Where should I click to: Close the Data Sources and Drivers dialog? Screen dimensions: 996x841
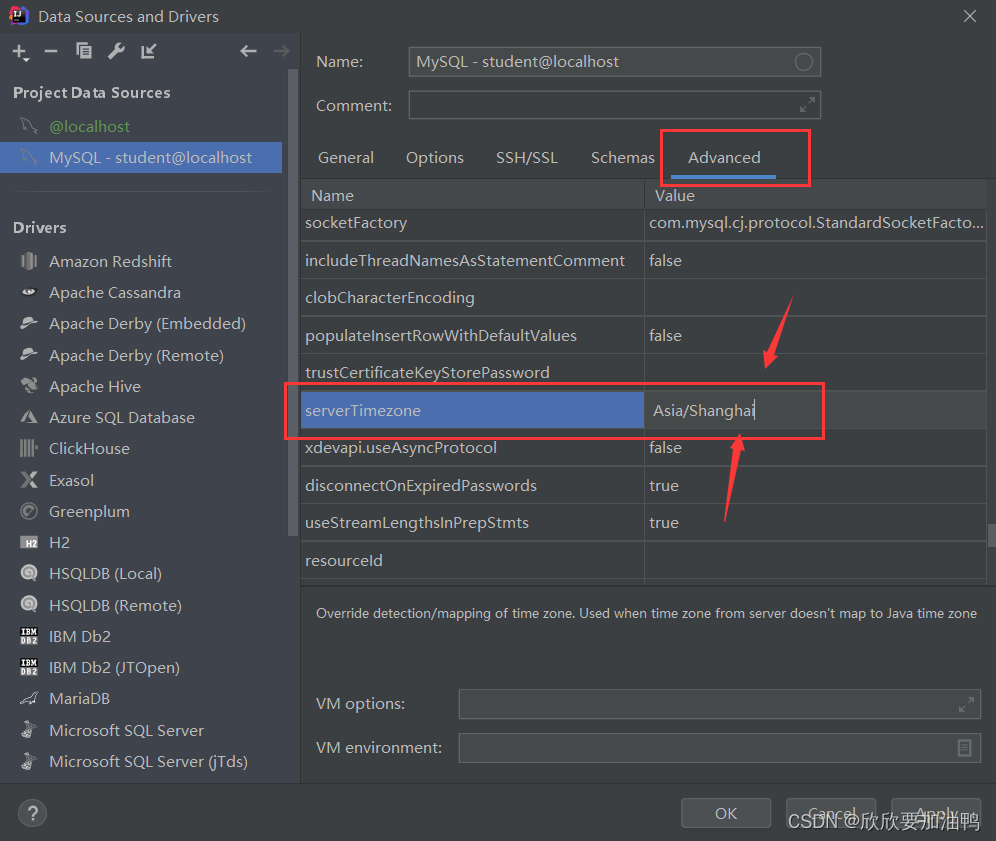(970, 16)
